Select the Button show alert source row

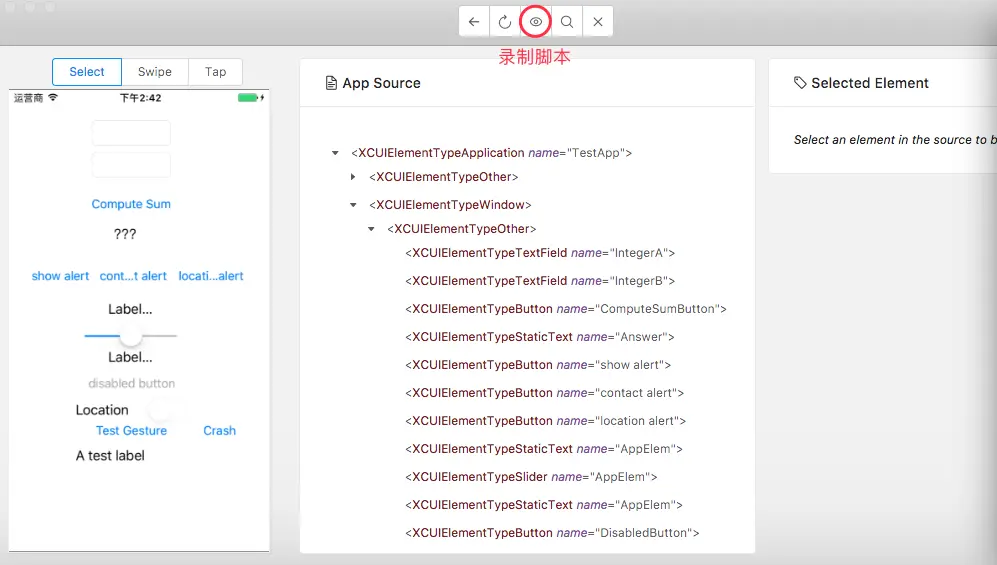(x=538, y=365)
